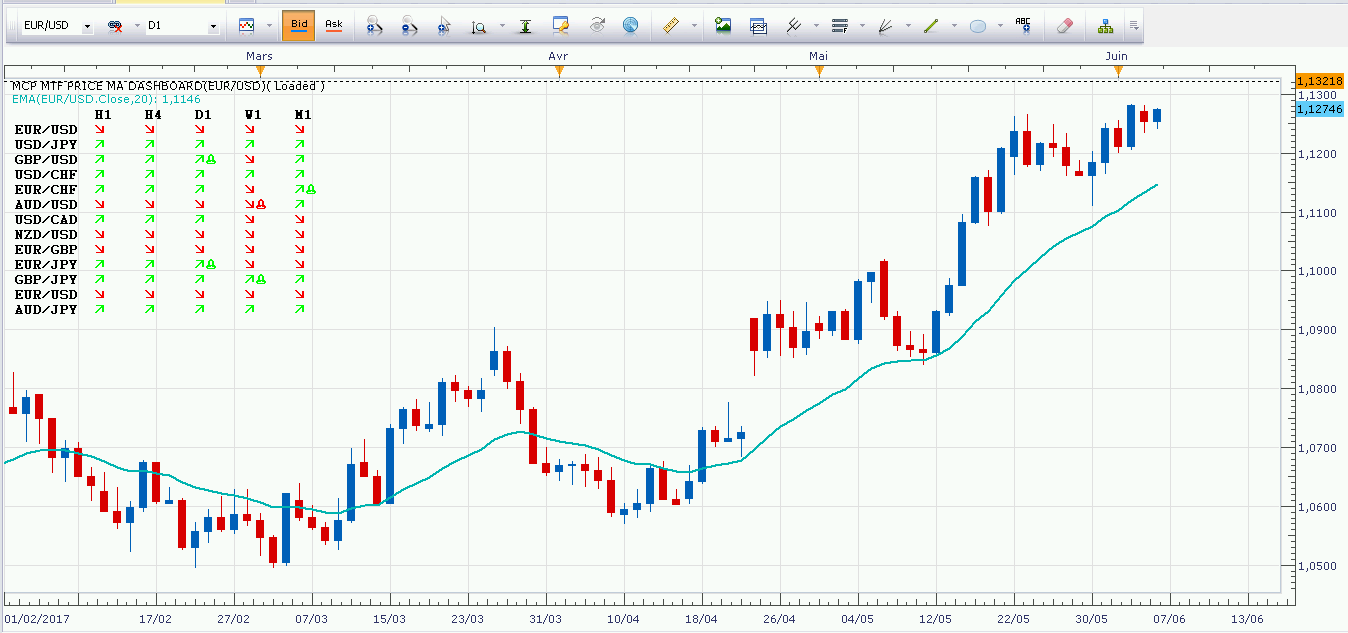The image size is (1348, 633).
Task: Select the green trend line tool
Action: click(x=932, y=25)
